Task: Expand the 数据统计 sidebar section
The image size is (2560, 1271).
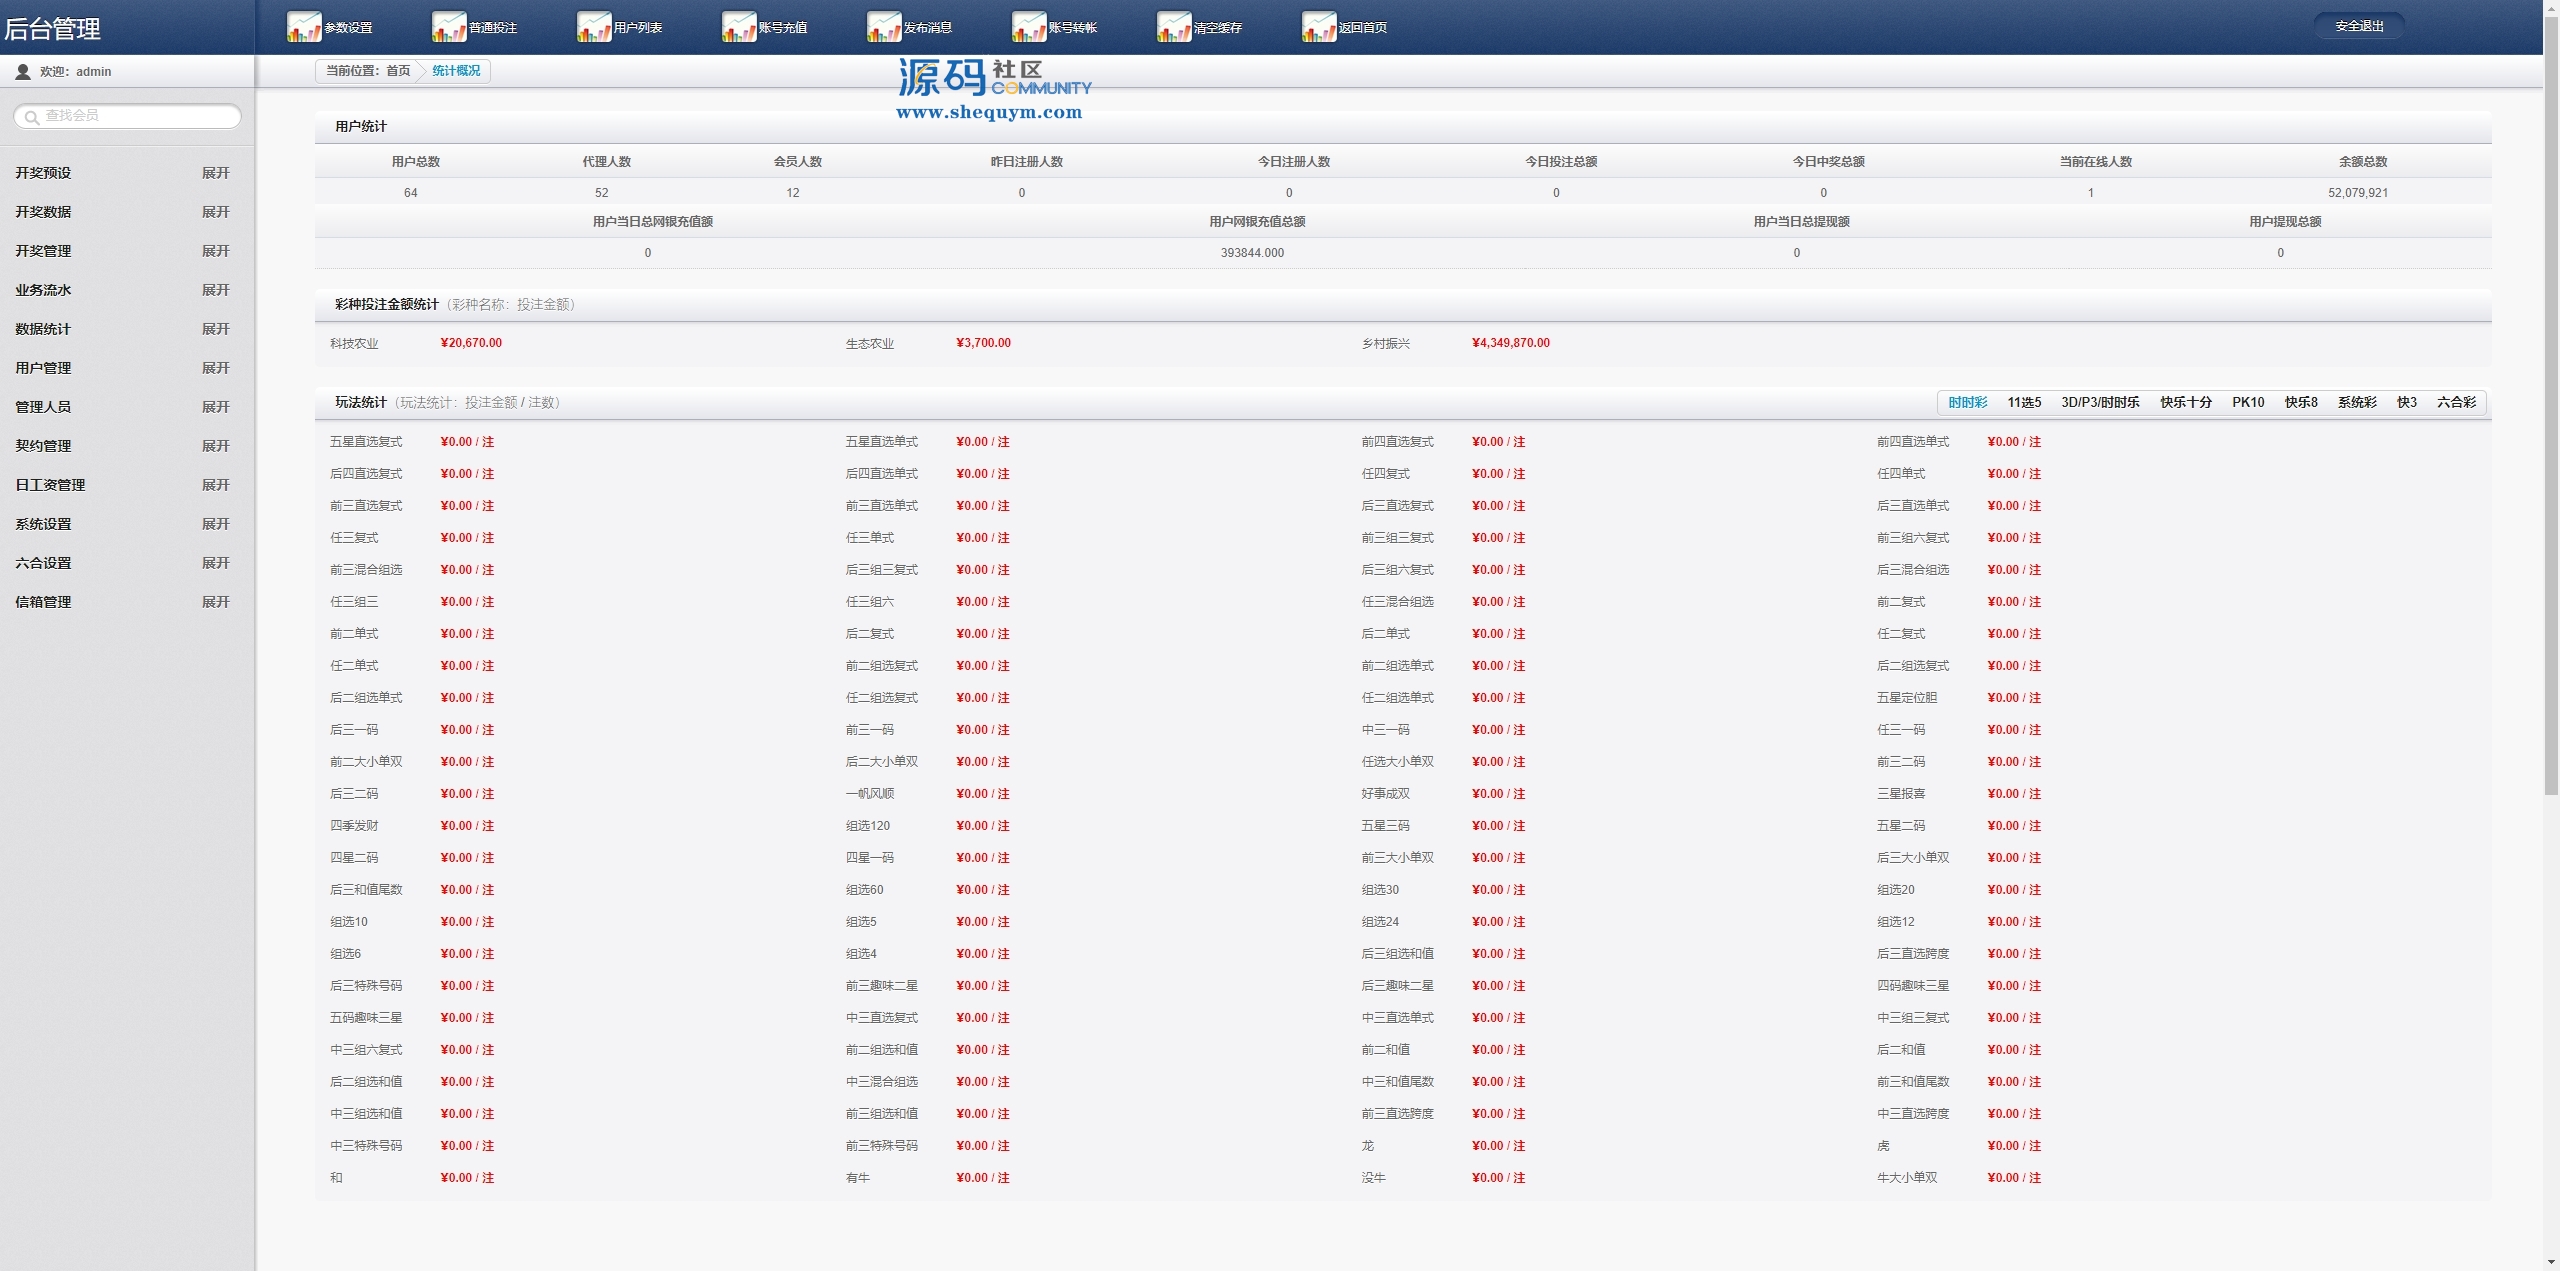Action: coord(215,329)
